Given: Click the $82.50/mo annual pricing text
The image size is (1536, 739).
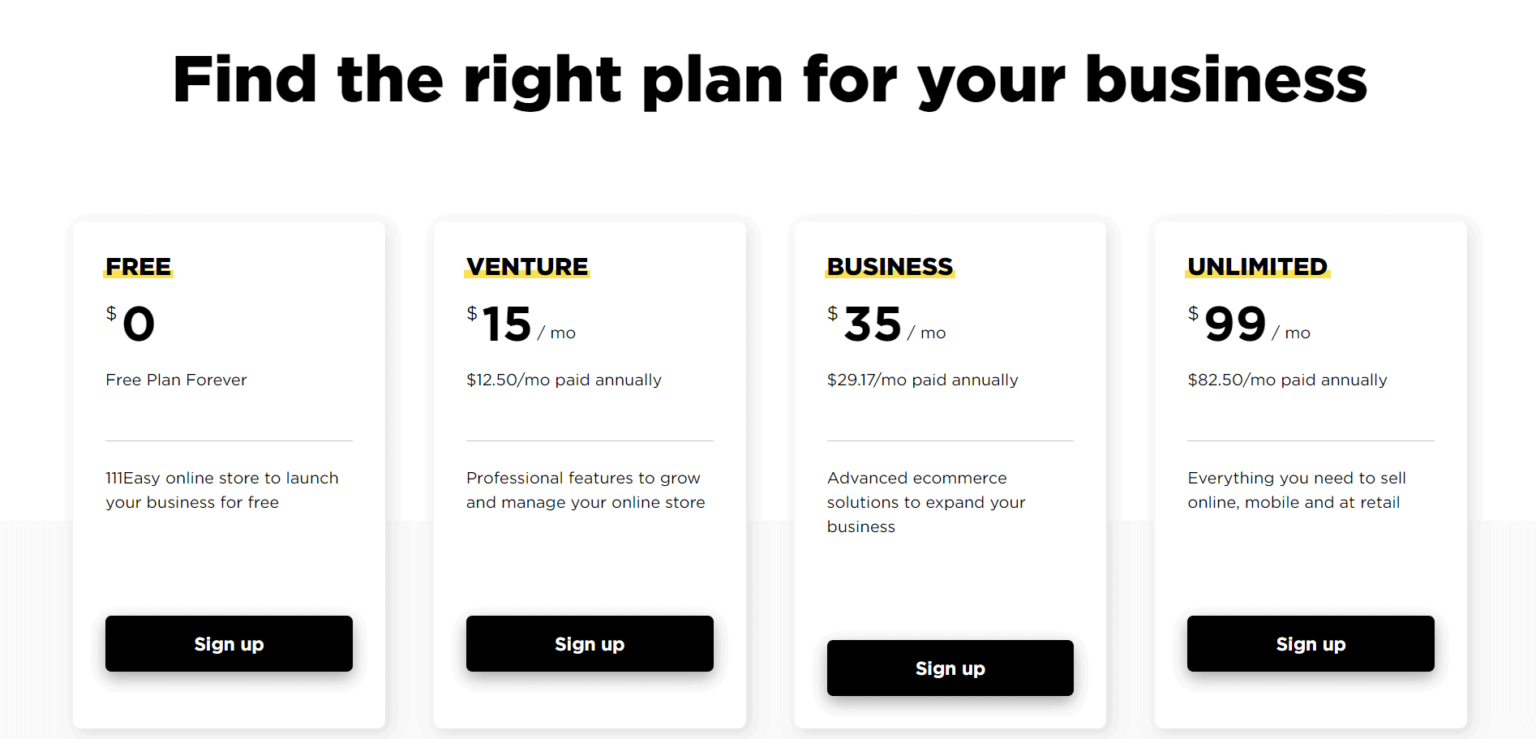Looking at the screenshot, I should click(x=1286, y=379).
